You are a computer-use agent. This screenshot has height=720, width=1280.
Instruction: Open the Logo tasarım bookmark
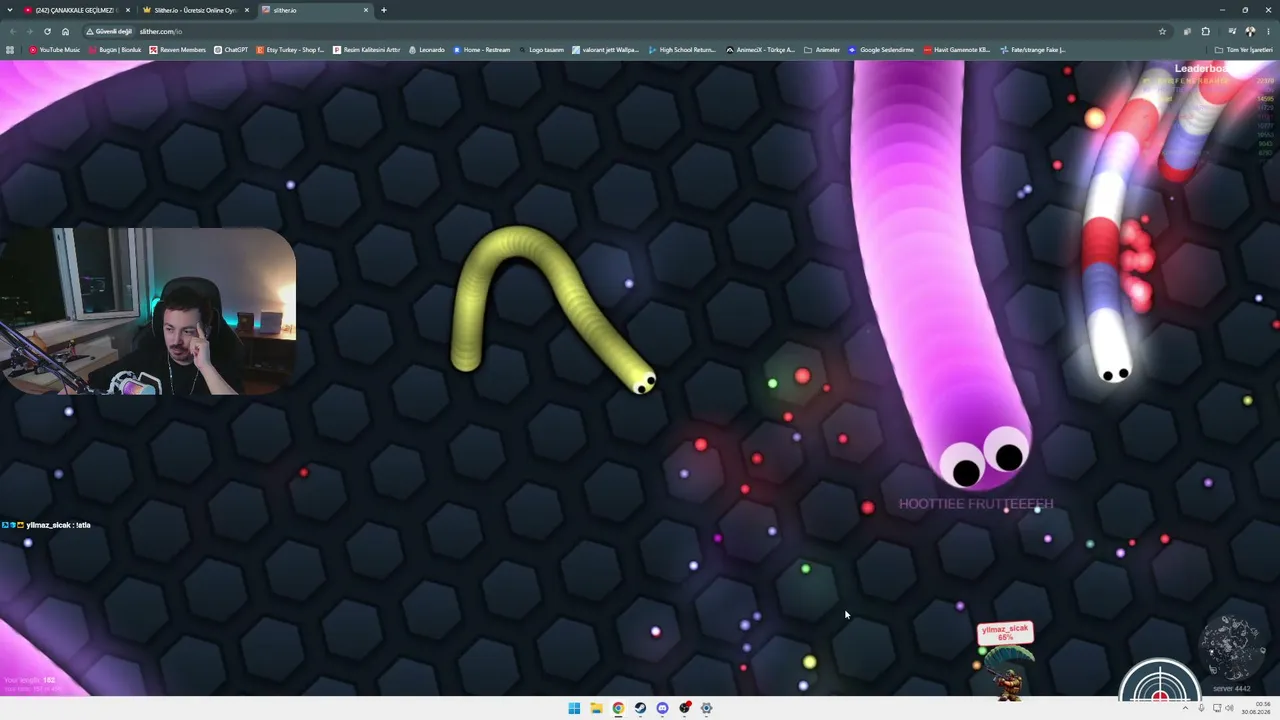541,49
